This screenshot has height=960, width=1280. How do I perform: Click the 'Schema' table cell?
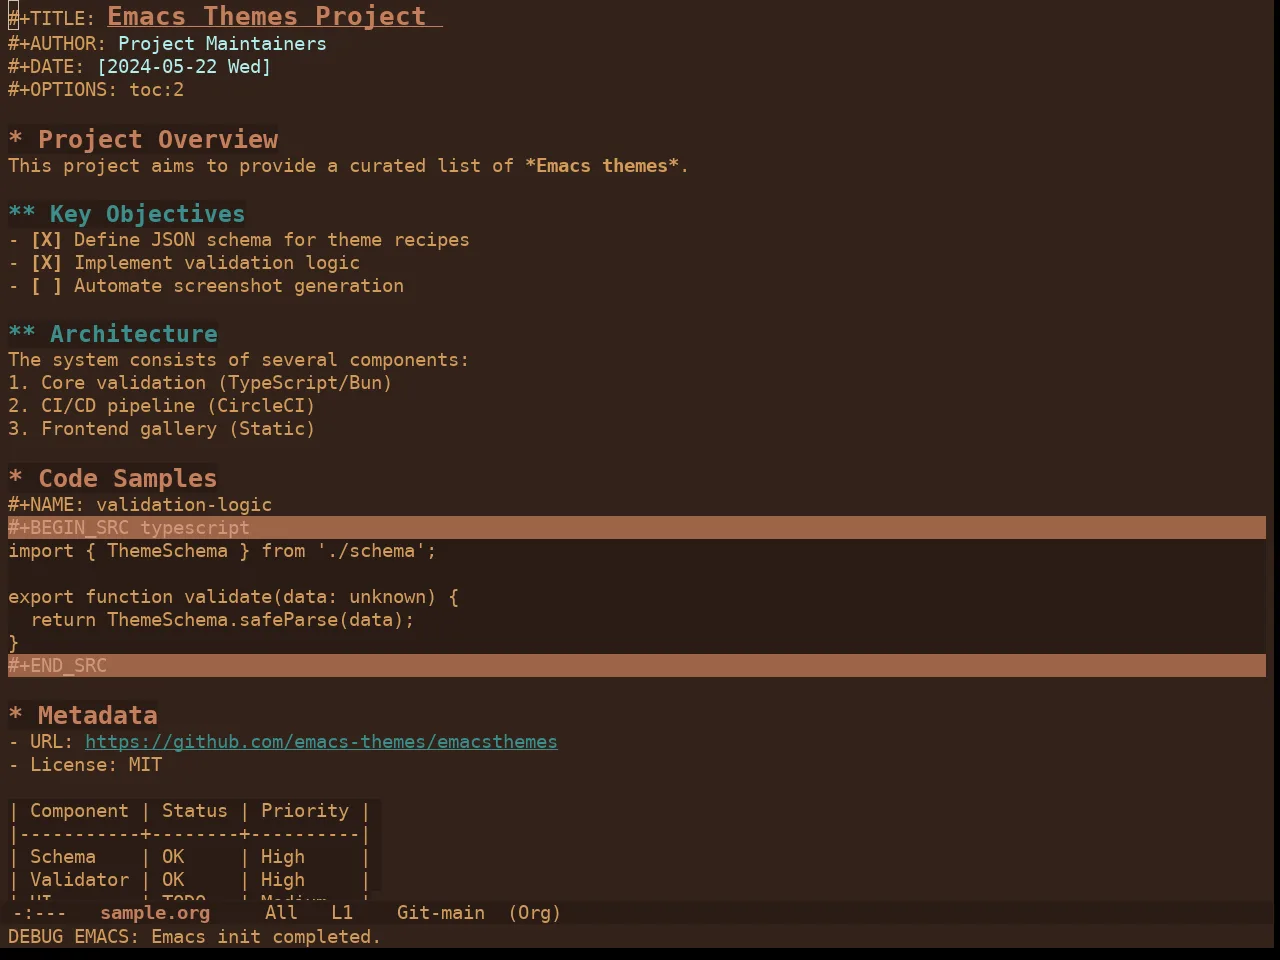click(63, 857)
